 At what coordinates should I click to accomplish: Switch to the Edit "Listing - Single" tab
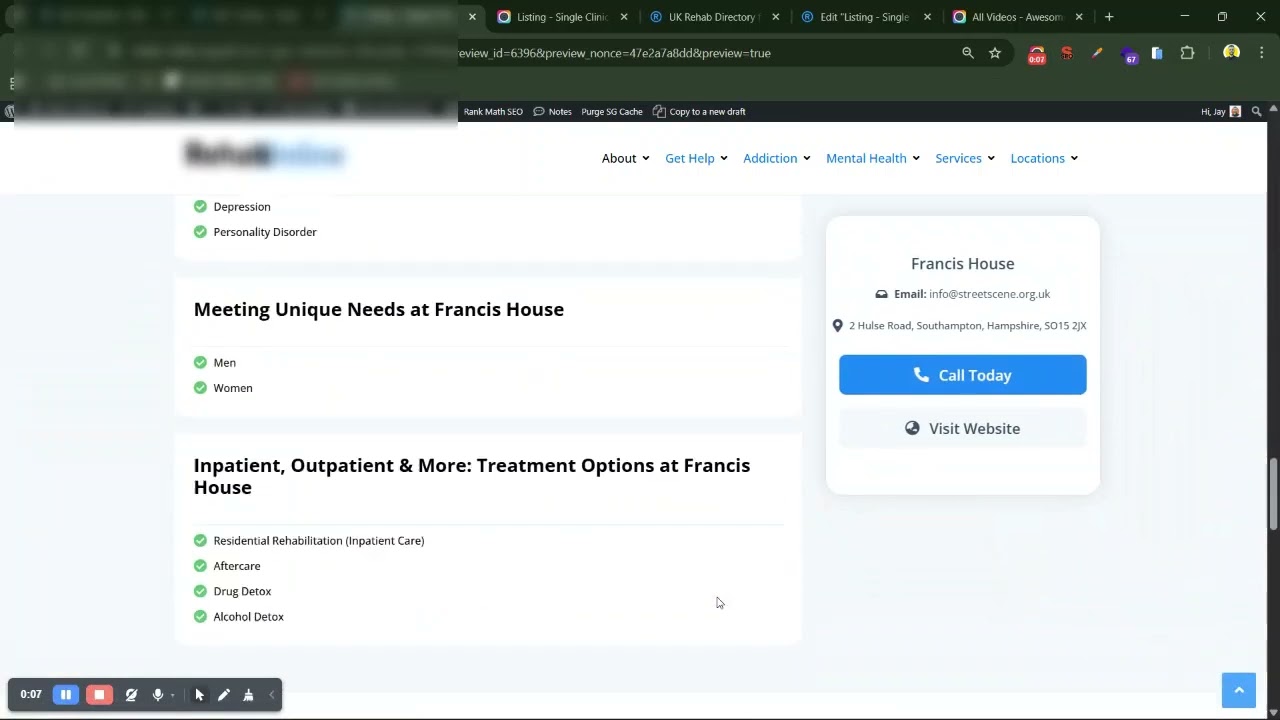(x=864, y=17)
